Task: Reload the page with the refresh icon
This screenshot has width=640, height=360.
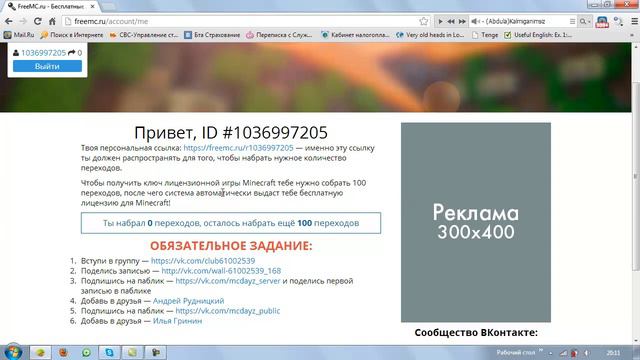Action: (38, 21)
